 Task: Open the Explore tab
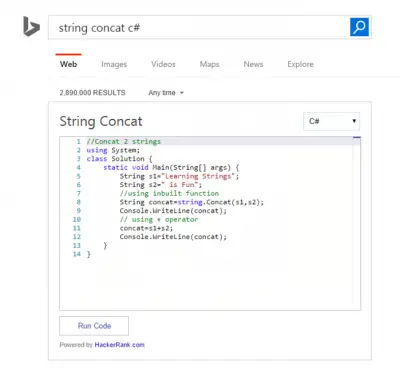(300, 64)
